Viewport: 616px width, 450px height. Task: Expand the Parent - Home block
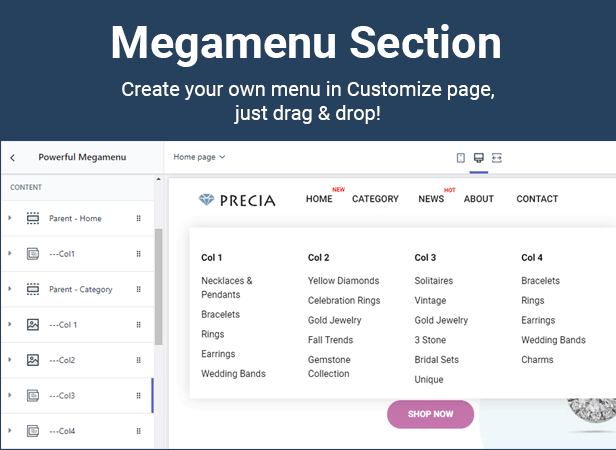pyautogui.click(x=10, y=218)
